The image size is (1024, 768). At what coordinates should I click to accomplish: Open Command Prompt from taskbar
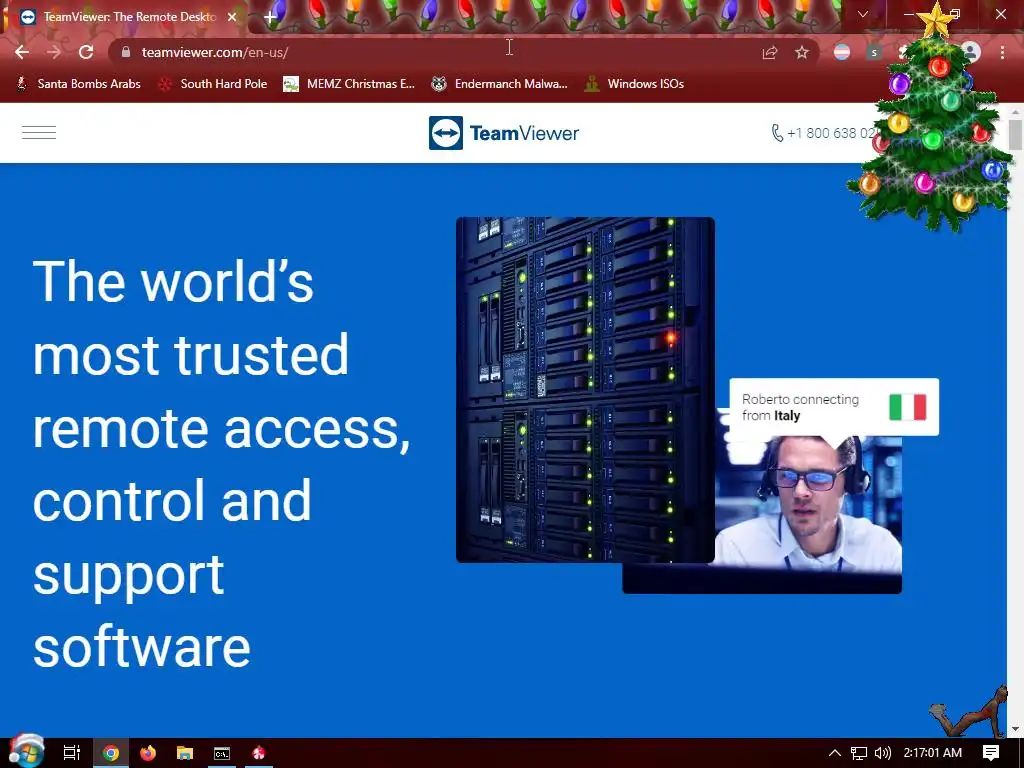pyautogui.click(x=222, y=753)
